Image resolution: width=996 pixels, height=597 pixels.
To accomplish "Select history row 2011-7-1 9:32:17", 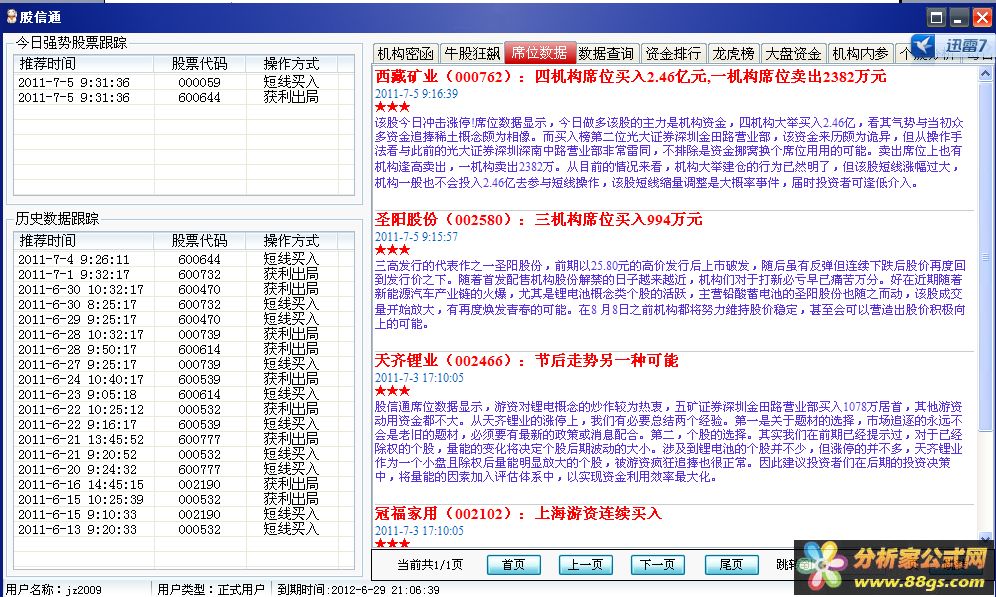I will 184,275.
